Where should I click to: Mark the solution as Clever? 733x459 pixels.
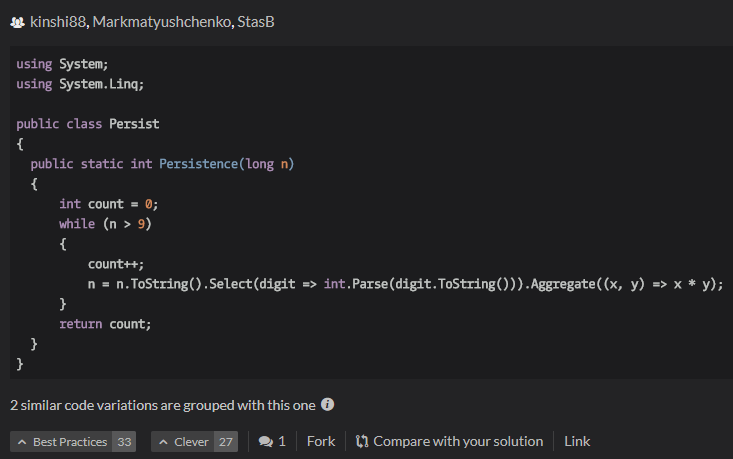point(182,441)
